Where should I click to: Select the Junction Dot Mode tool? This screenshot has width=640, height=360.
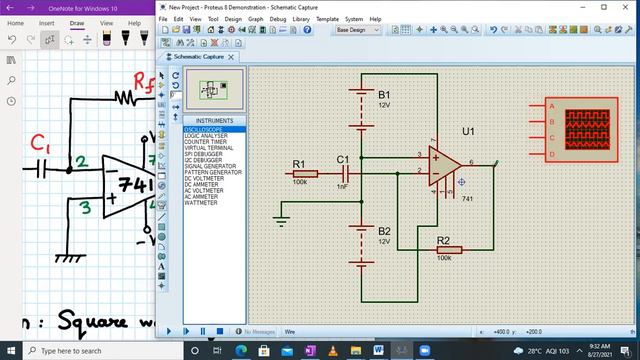pos(162,95)
